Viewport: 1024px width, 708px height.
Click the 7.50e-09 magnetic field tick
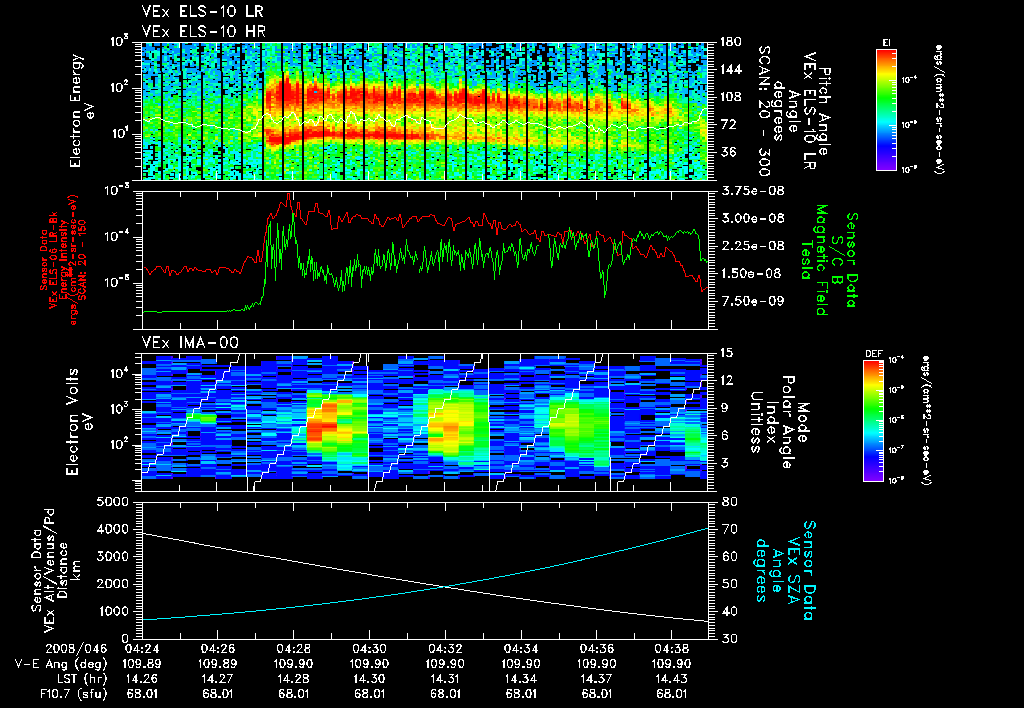753,300
